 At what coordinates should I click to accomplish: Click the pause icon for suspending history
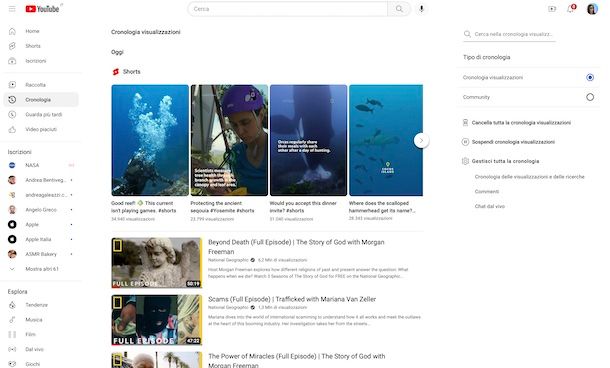[465, 142]
